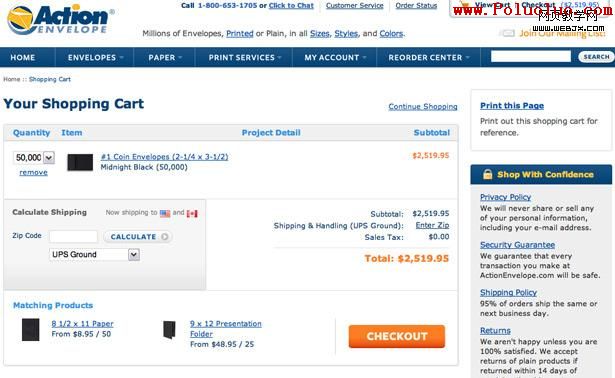Open the Reorder Center menu
The width and height of the screenshot is (615, 378).
pos(428,57)
